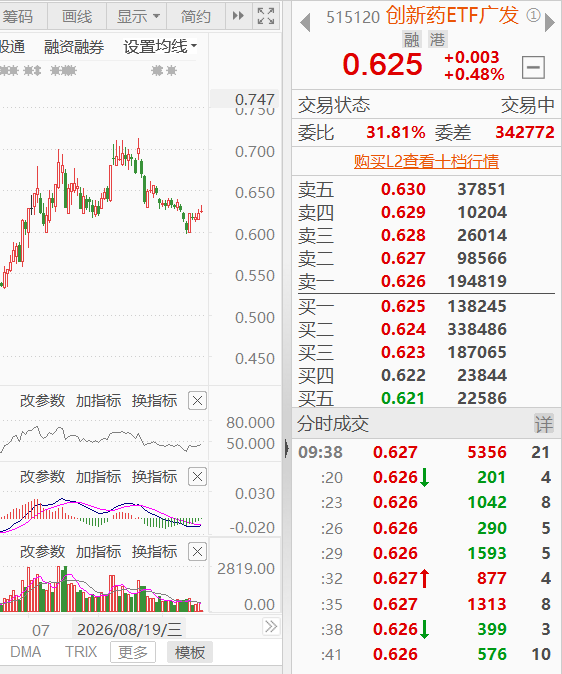
Task: Click the 港 badge under fund name
Action: [438, 40]
